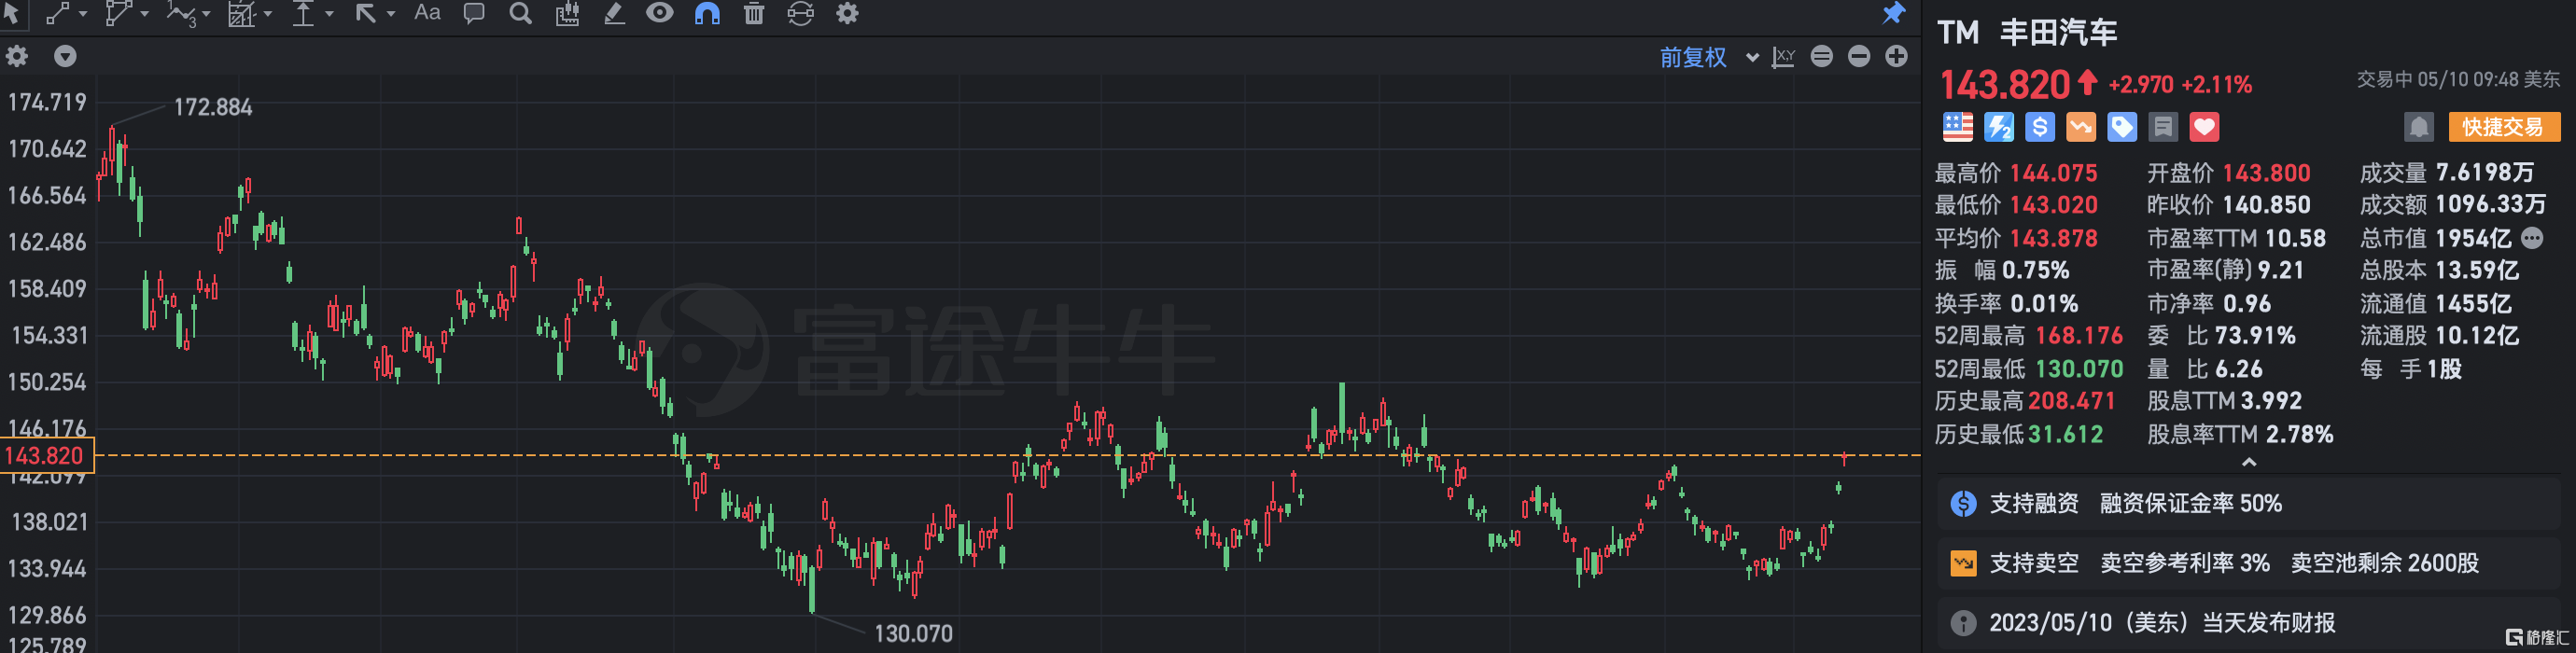Viewport: 2576px width, 653px height.
Task: Select the trend line drawing tool
Action: [x=58, y=13]
